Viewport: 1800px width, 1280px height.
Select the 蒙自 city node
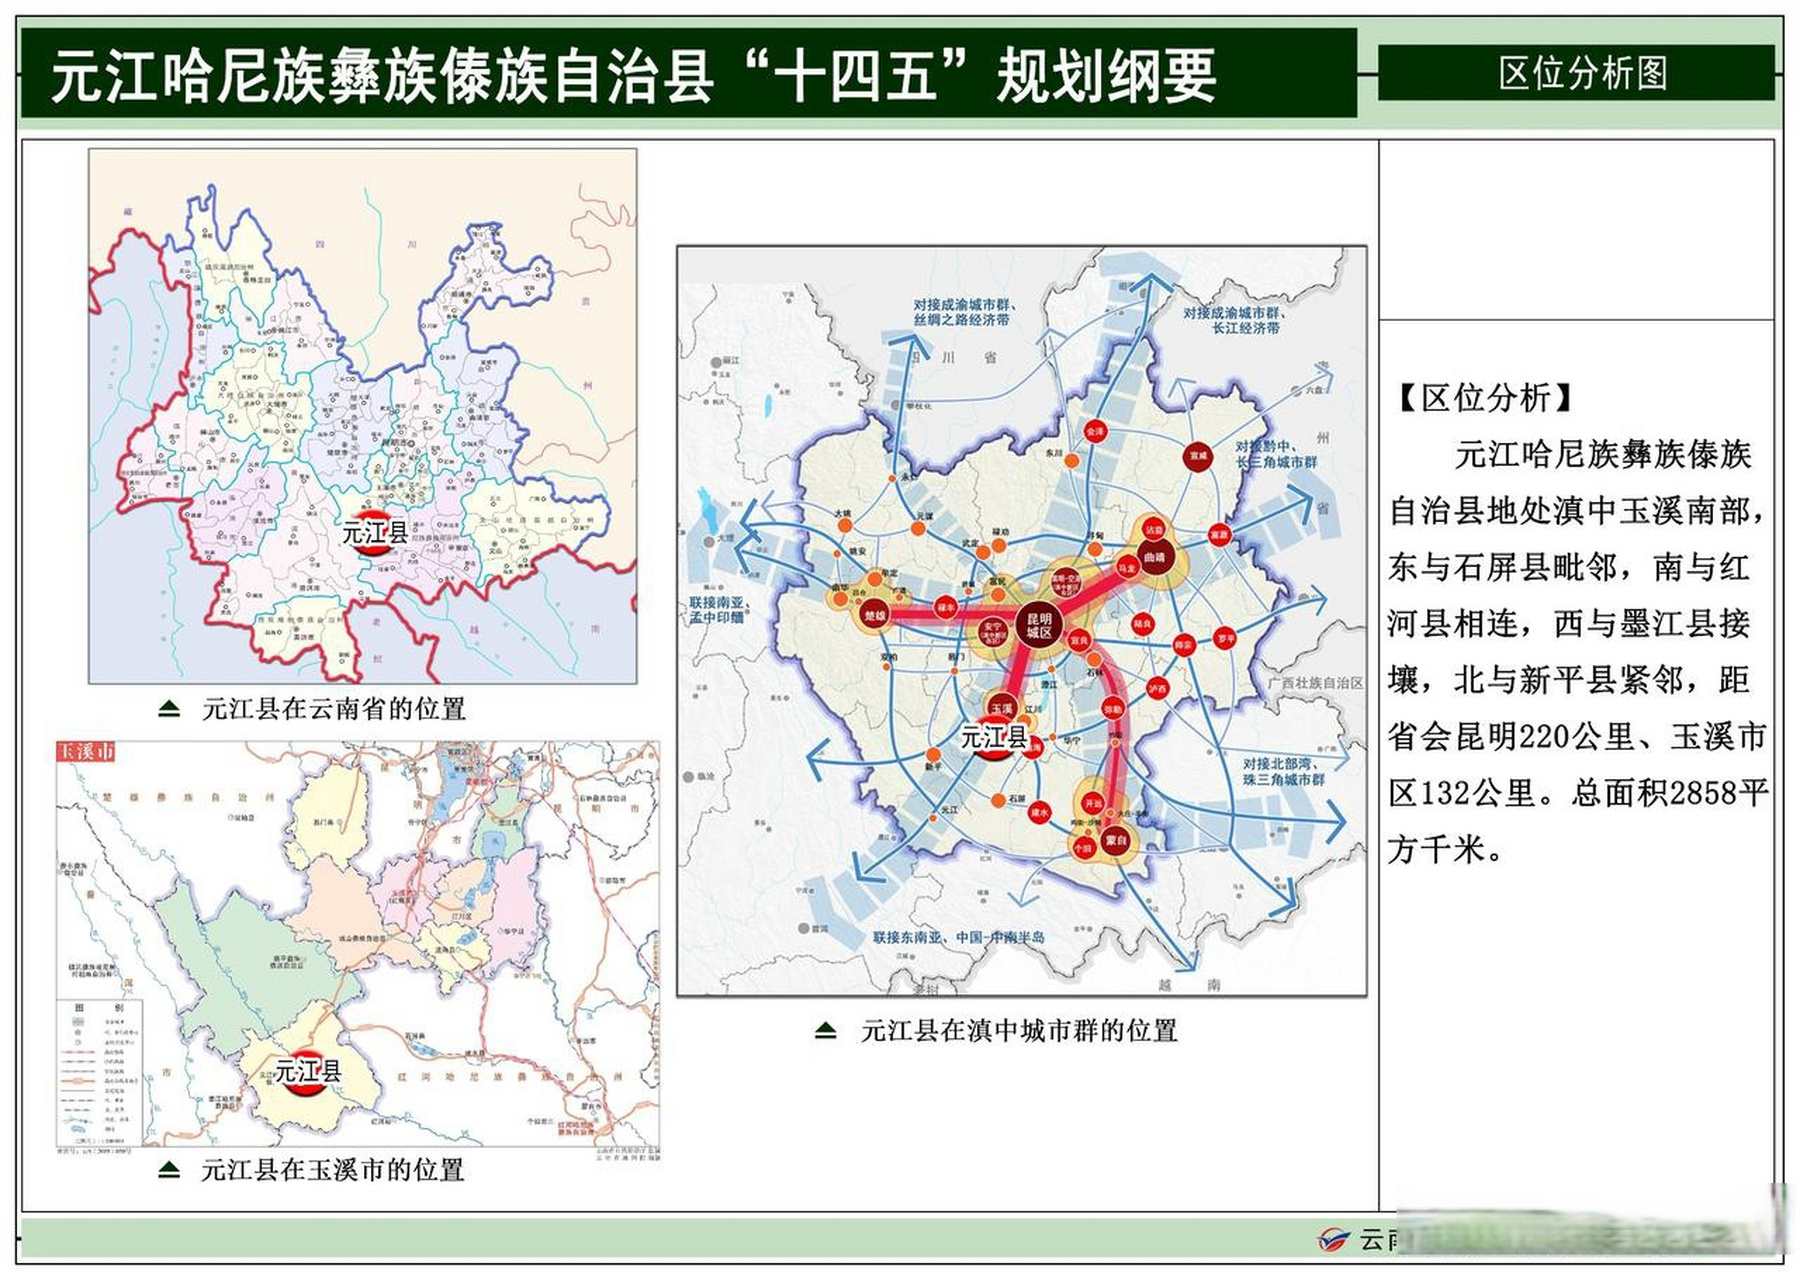click(x=1116, y=841)
